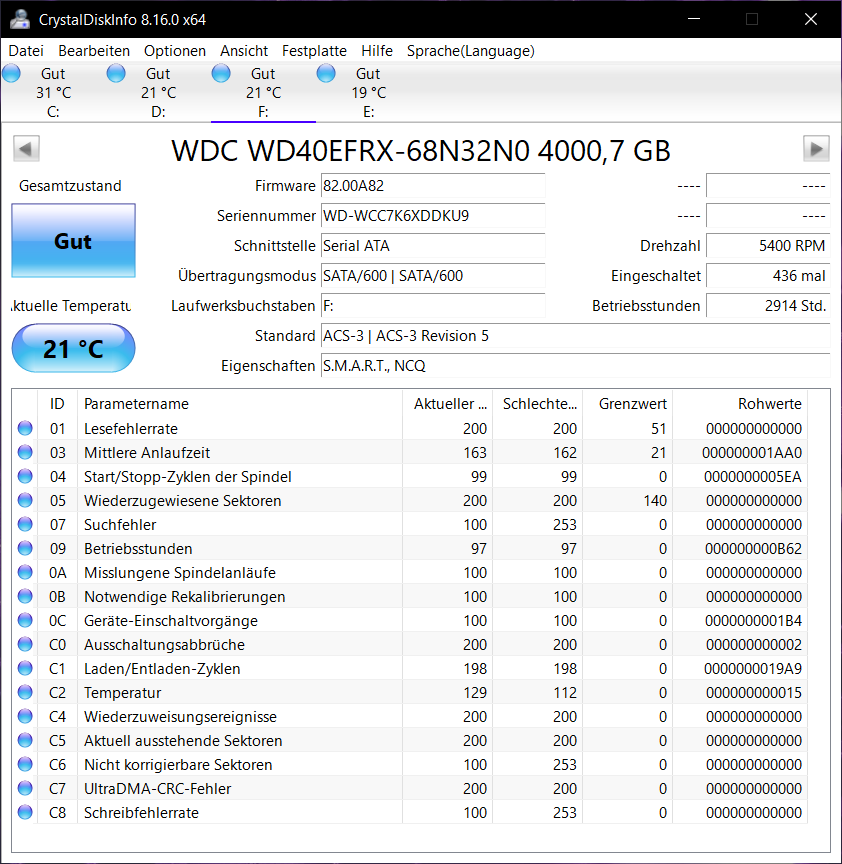842x864 pixels.
Task: Click status icon for Wiederzugewiesene Sektoren row
Action: (25, 500)
